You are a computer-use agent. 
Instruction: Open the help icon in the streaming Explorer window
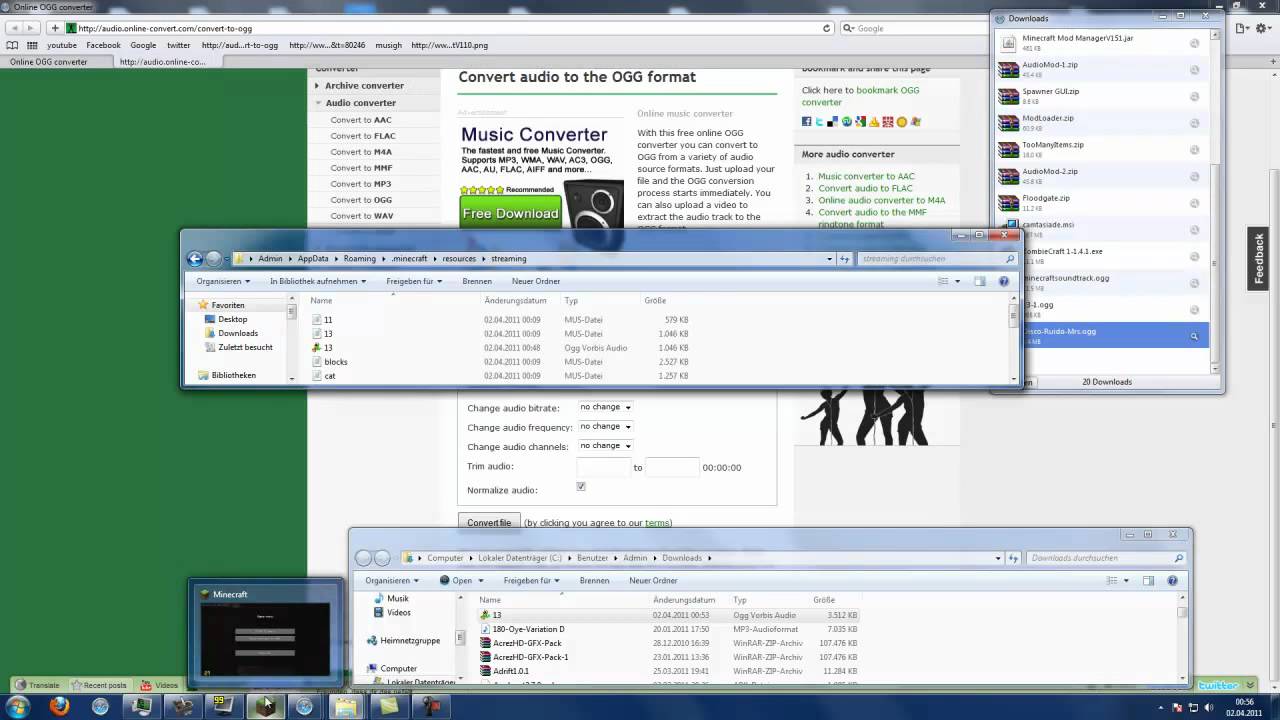[1004, 281]
